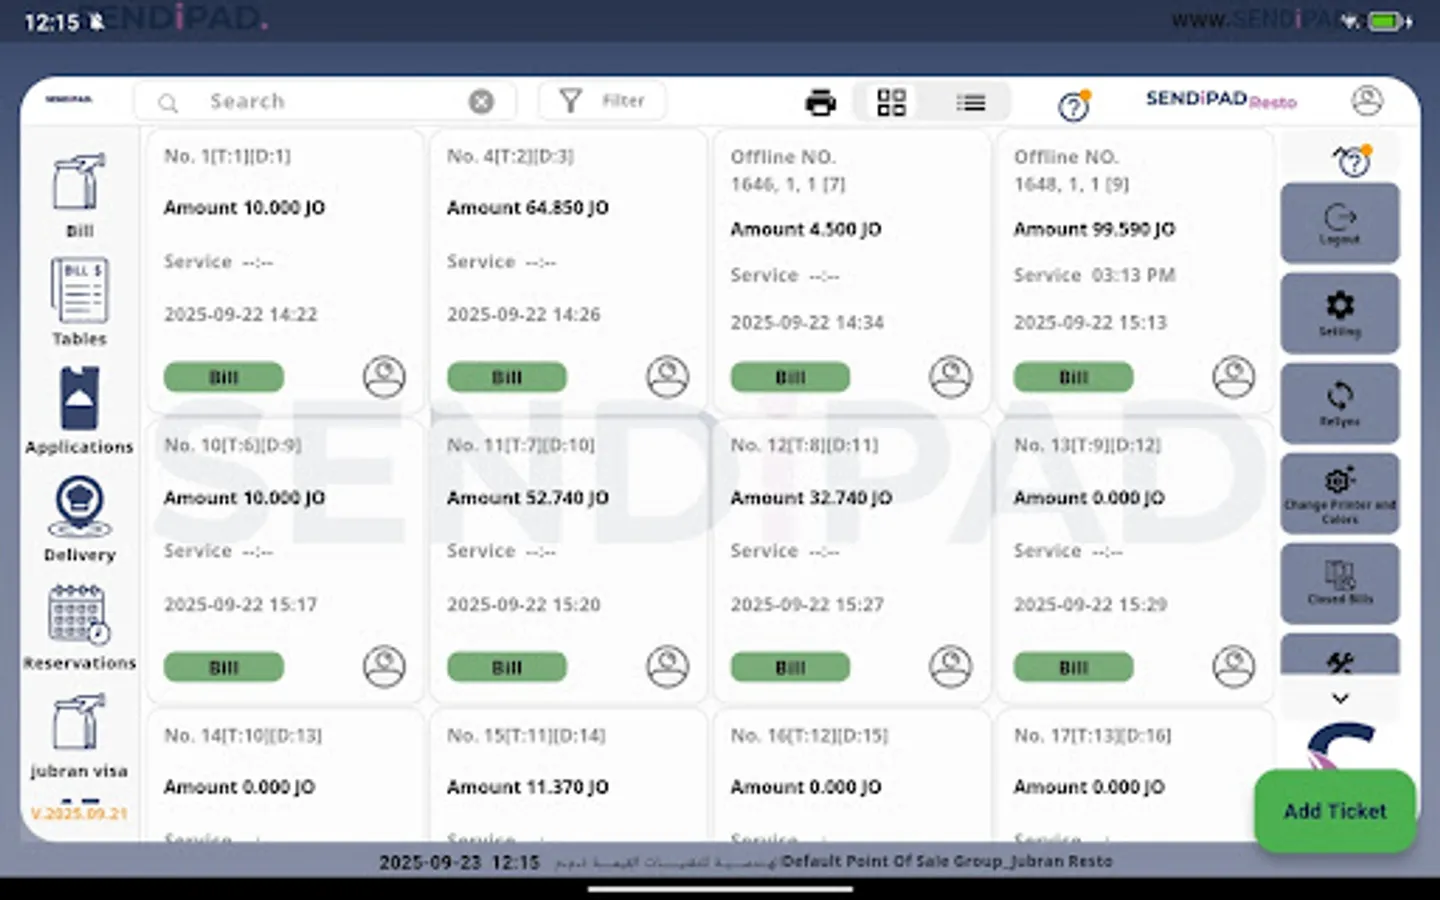The width and height of the screenshot is (1440, 900).
Task: Open the Reservations section
Action: [79, 625]
